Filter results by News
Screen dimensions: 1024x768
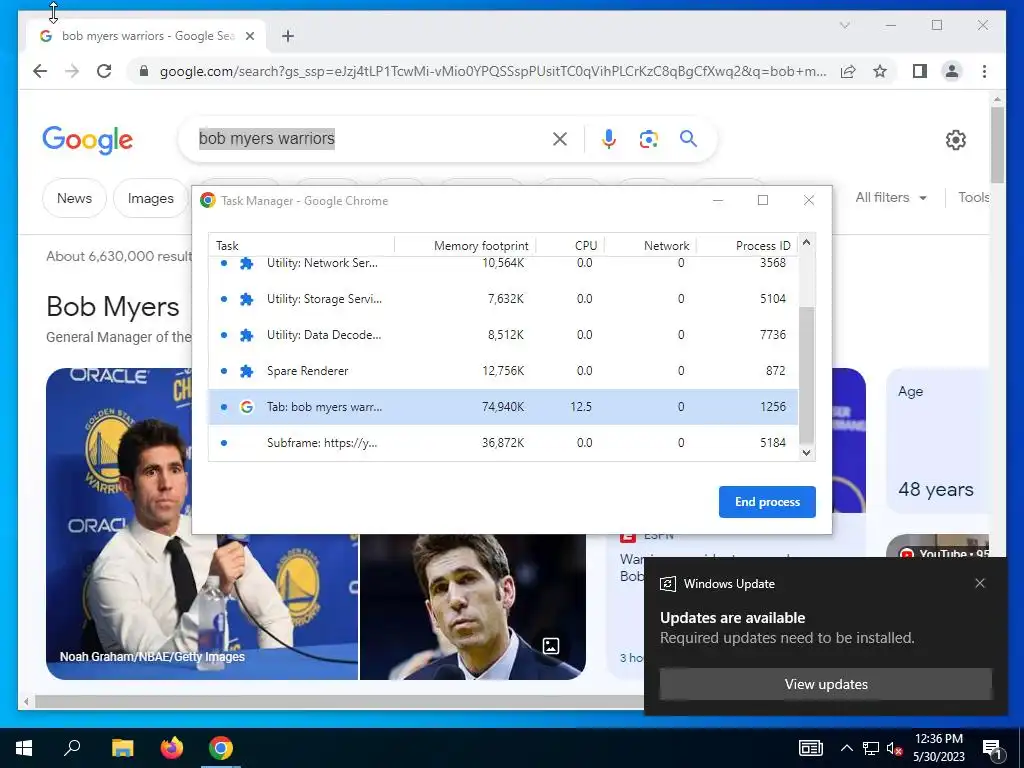point(74,198)
